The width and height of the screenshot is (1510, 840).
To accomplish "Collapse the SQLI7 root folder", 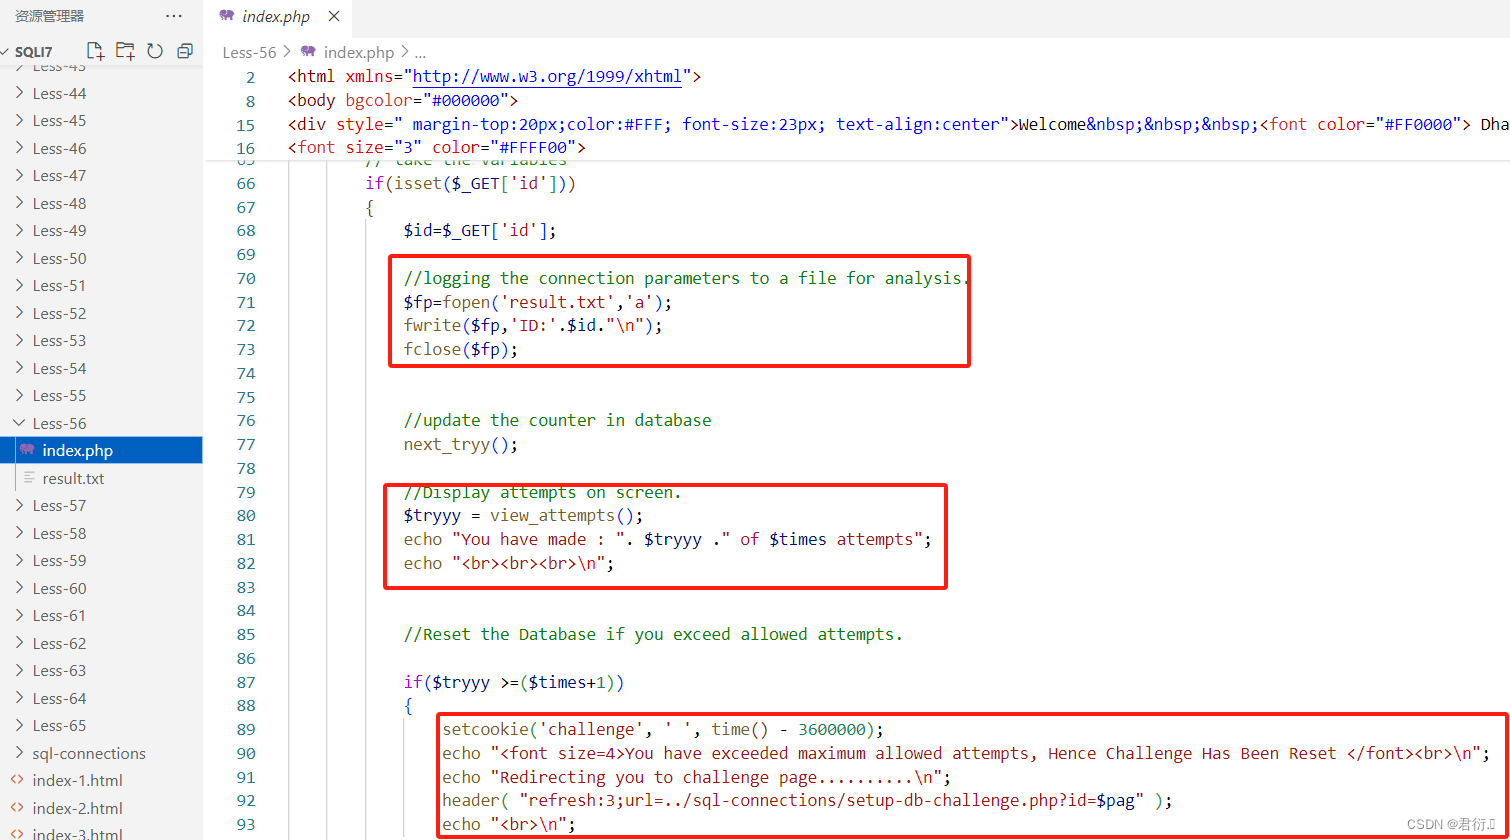I will click(x=7, y=51).
